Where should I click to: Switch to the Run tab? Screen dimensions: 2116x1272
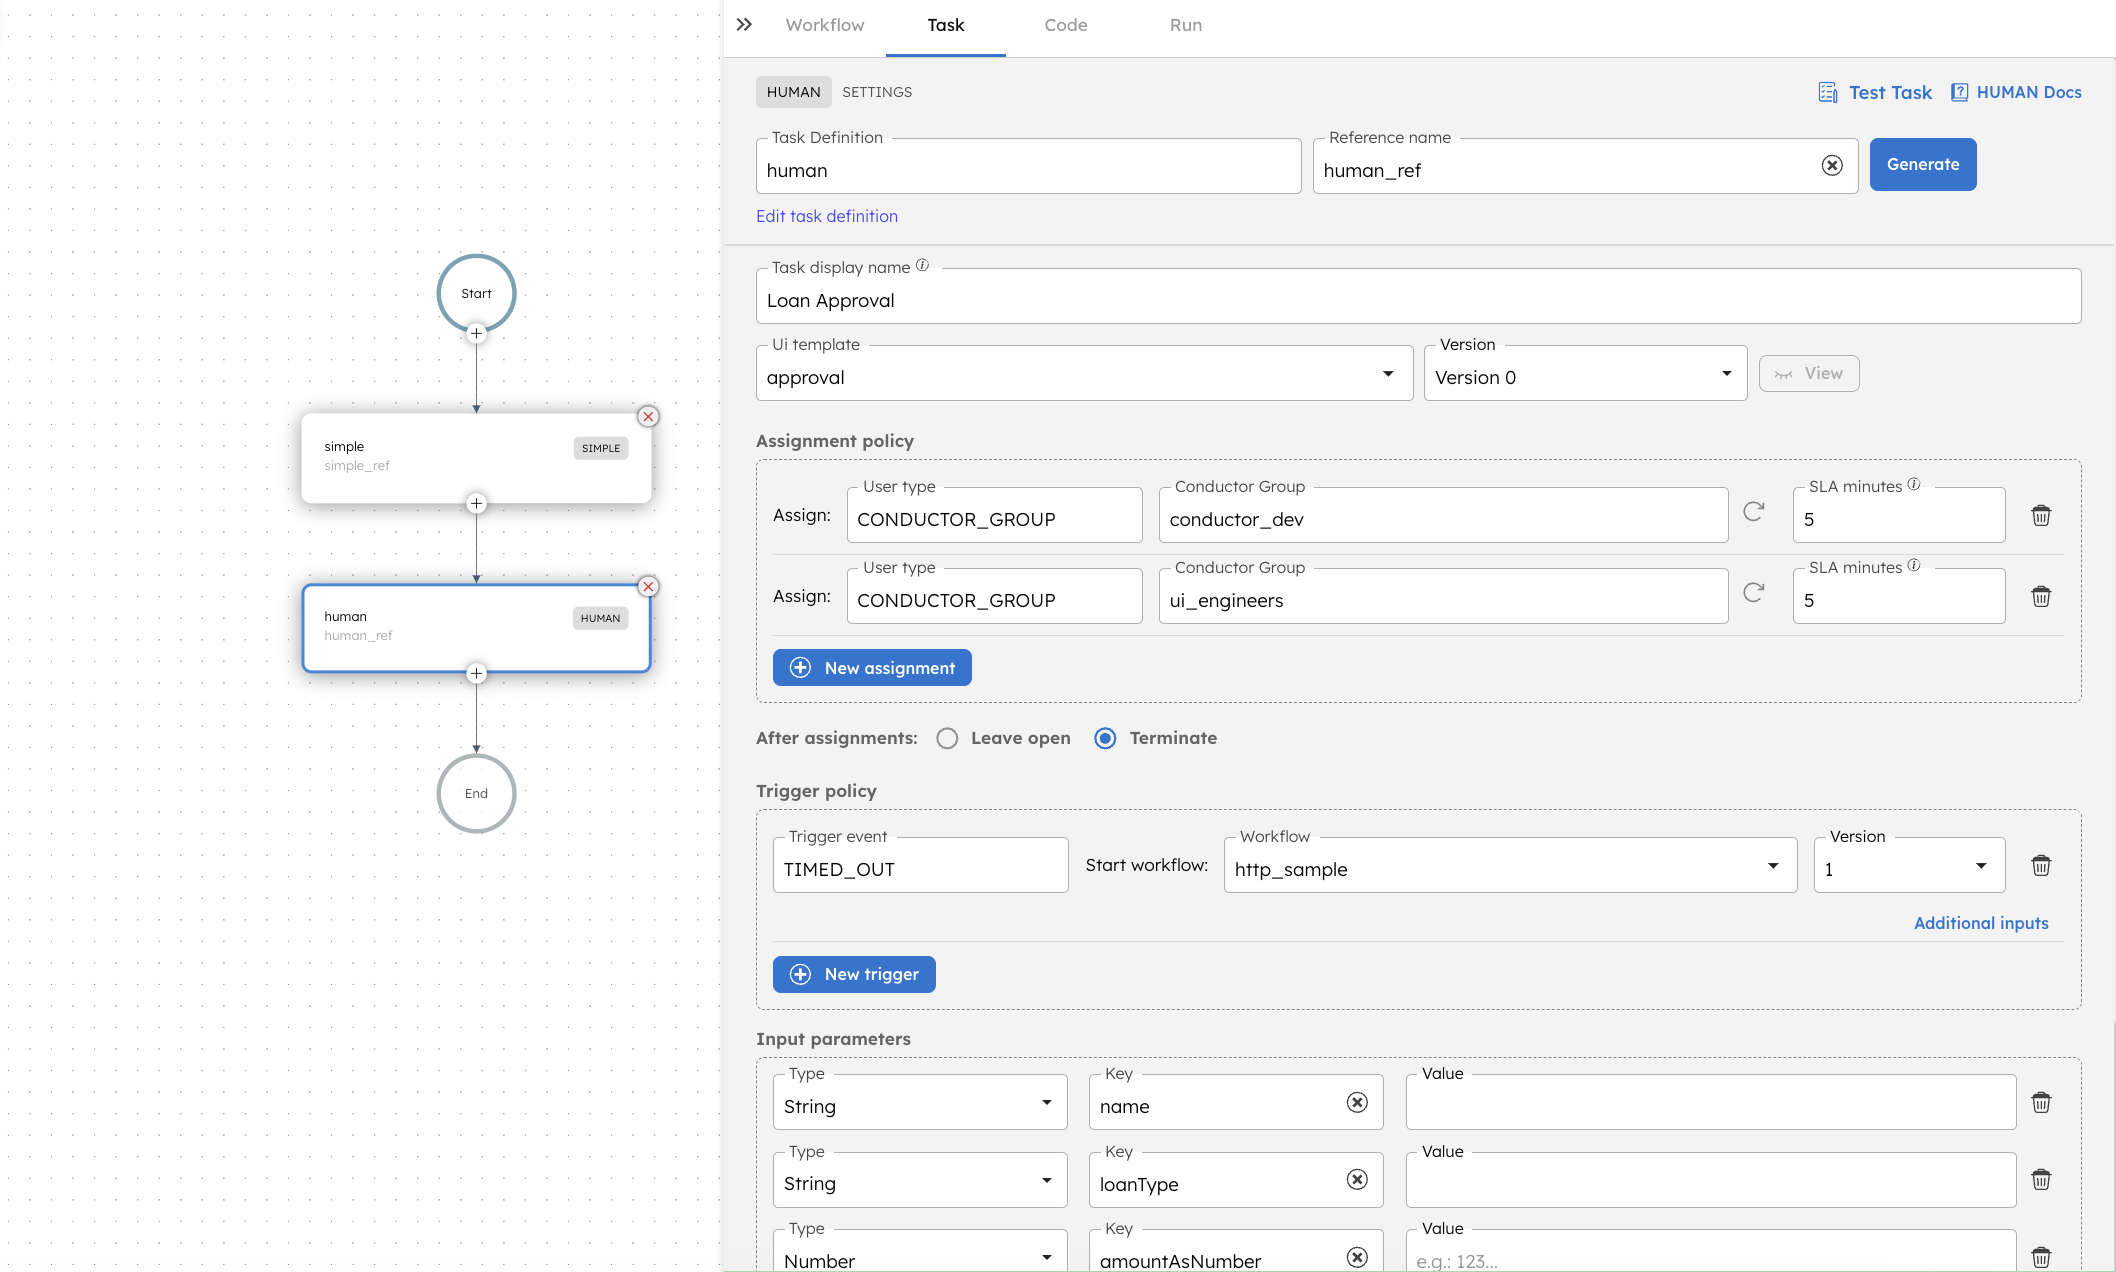pyautogui.click(x=1186, y=25)
